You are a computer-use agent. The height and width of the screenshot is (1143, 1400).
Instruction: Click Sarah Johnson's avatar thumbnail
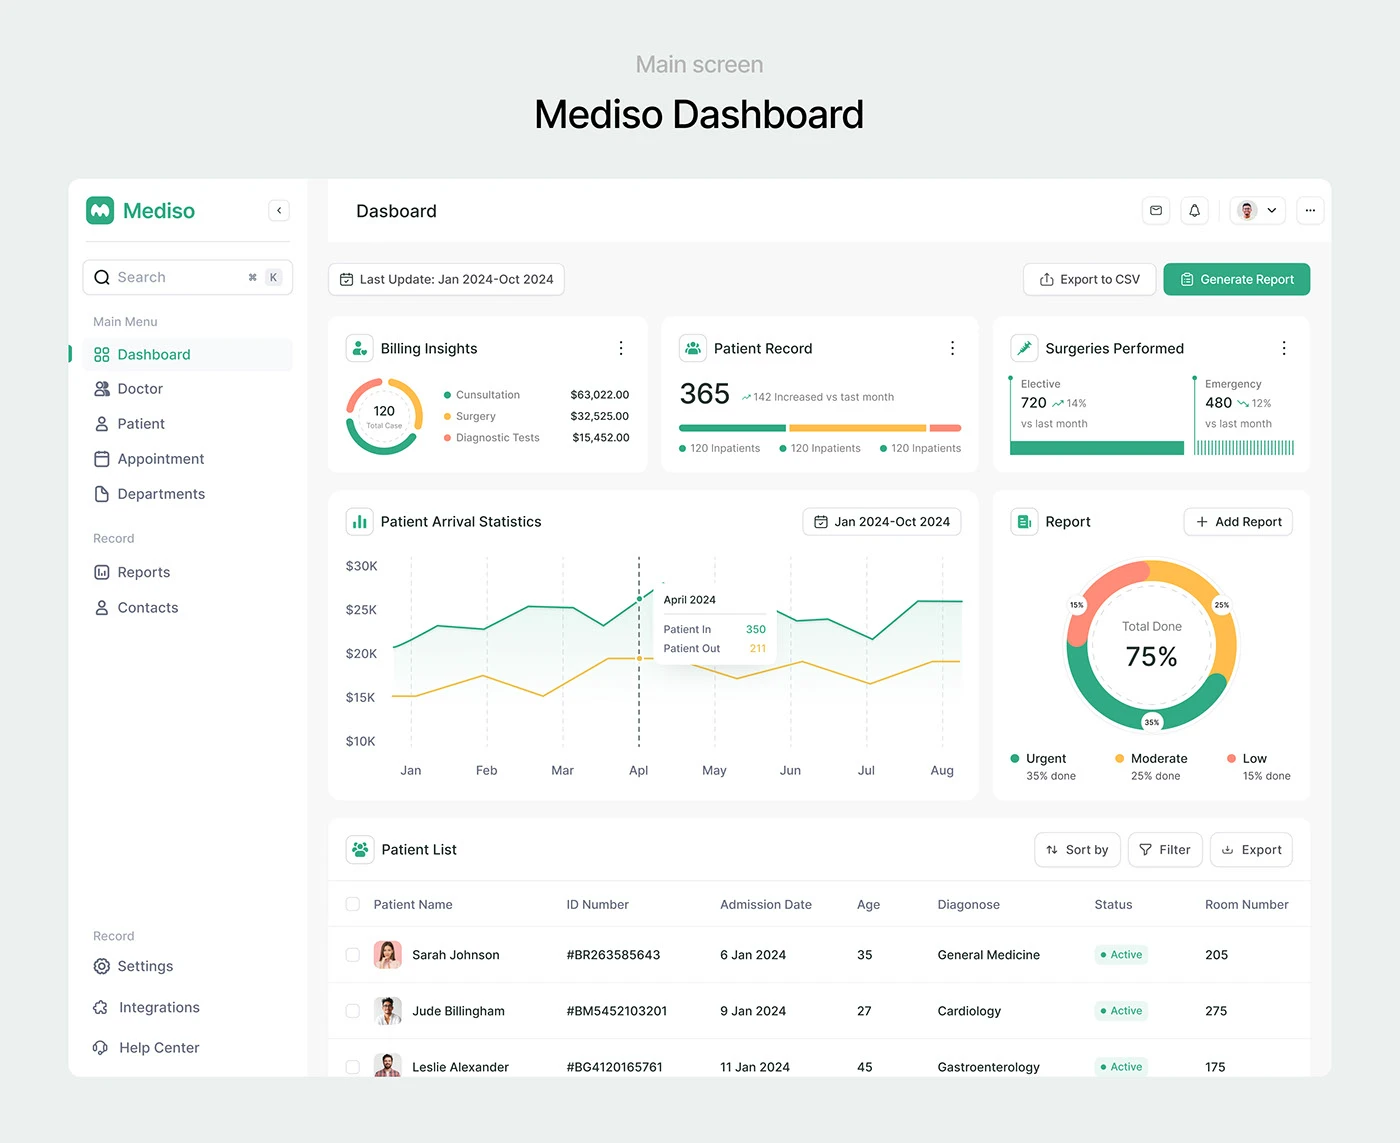388,955
